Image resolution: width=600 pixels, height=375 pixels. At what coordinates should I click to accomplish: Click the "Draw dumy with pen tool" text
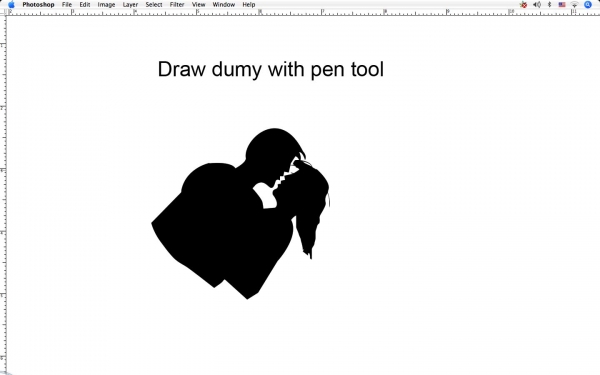click(271, 69)
